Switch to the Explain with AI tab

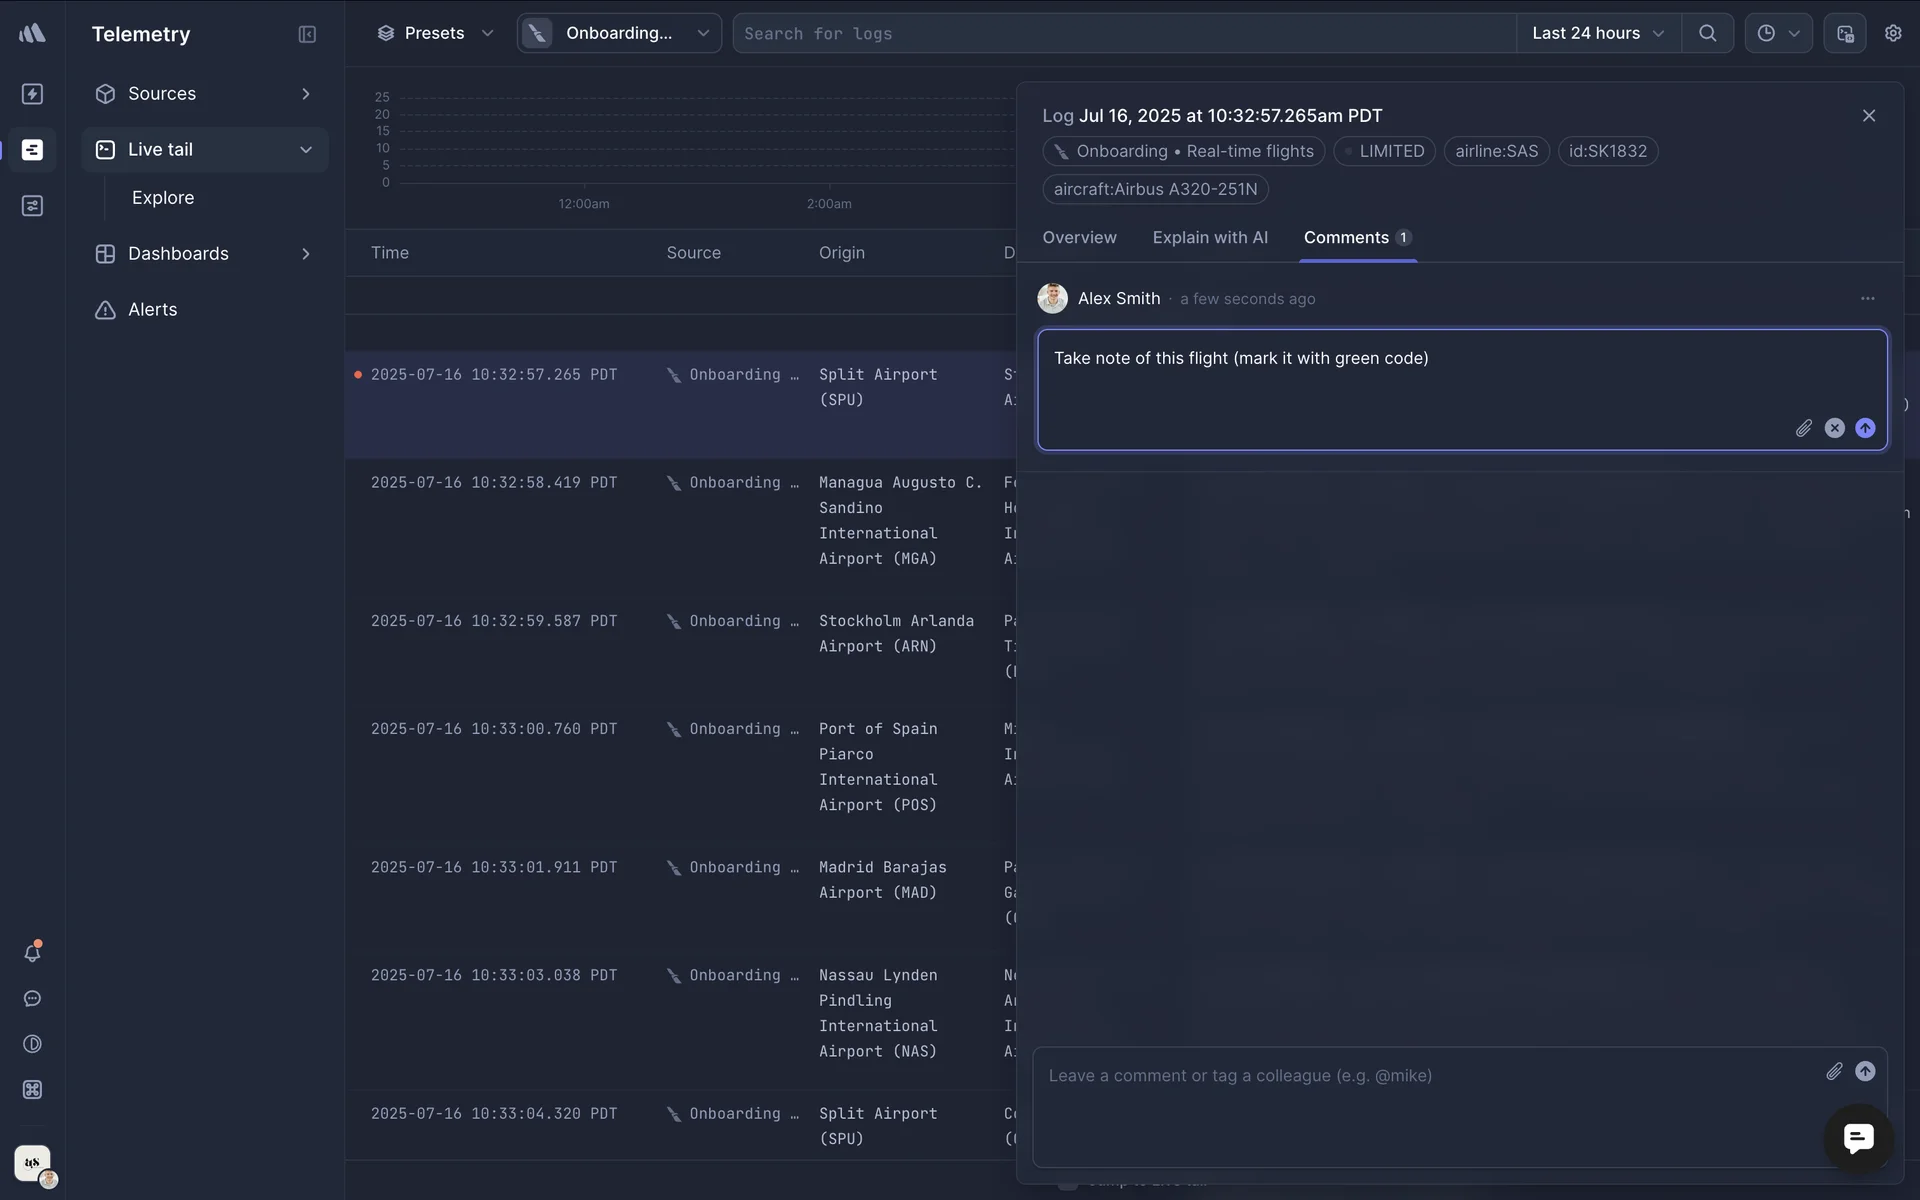1209,237
